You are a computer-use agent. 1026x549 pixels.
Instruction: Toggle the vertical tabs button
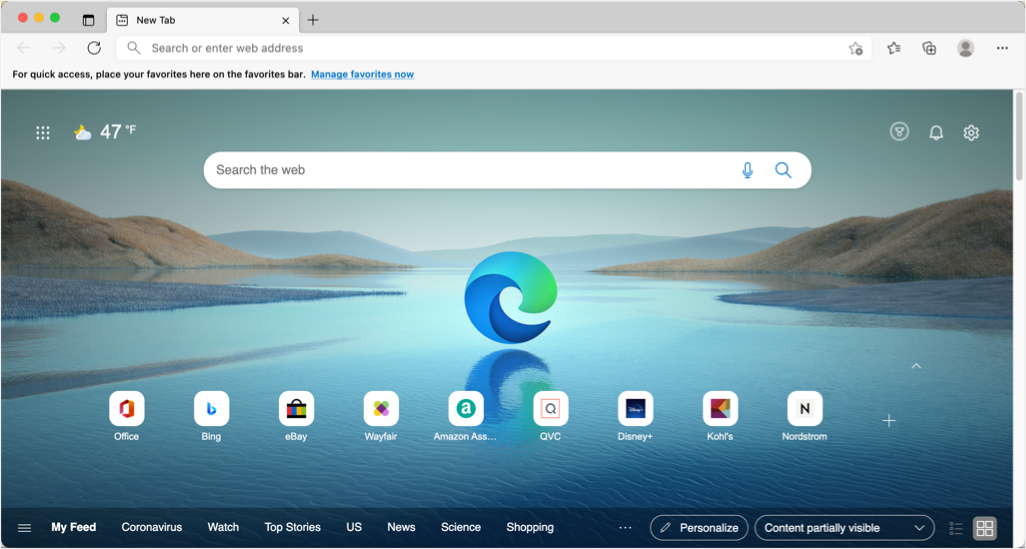pyautogui.click(x=88, y=20)
